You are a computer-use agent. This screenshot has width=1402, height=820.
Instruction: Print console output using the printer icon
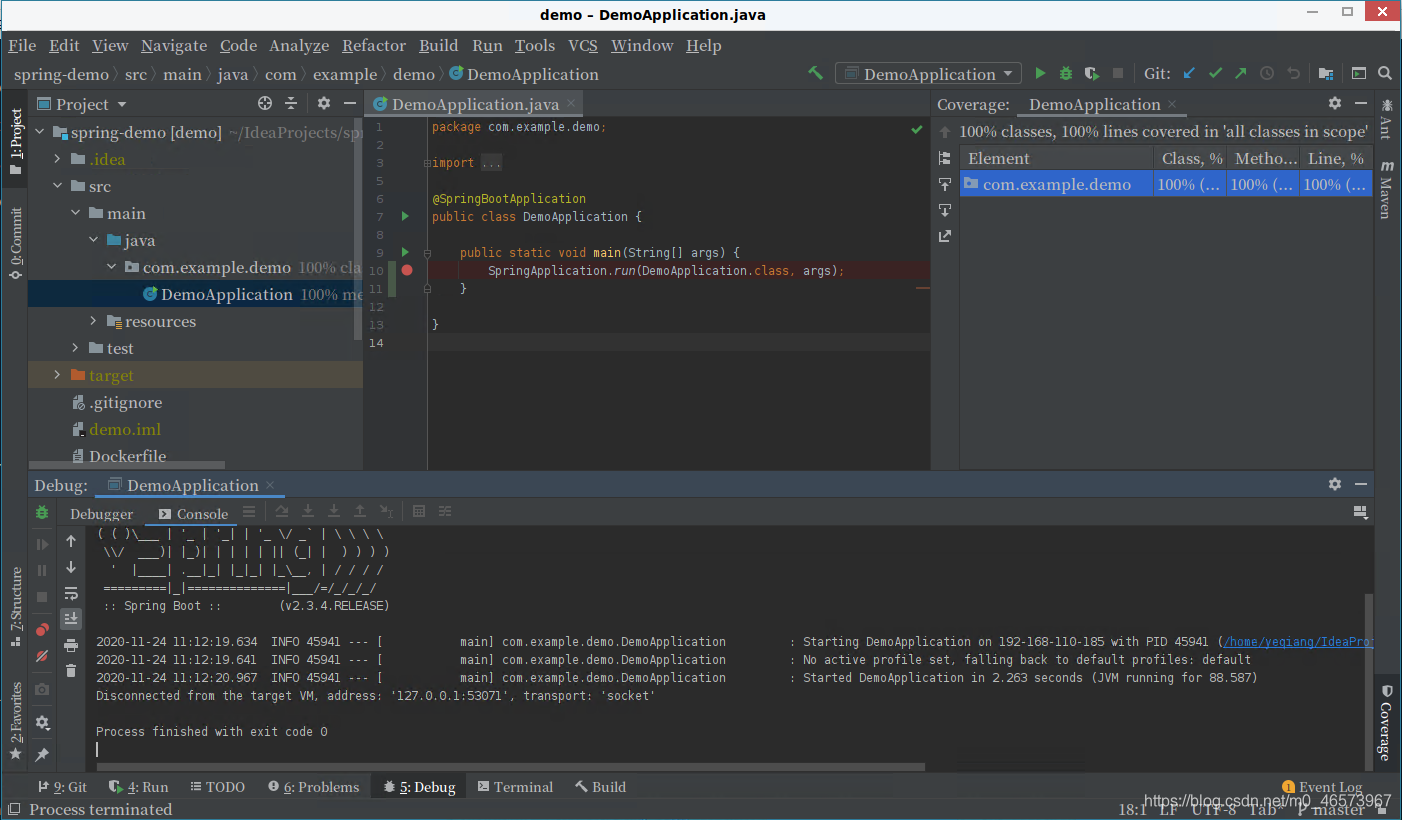click(x=71, y=645)
